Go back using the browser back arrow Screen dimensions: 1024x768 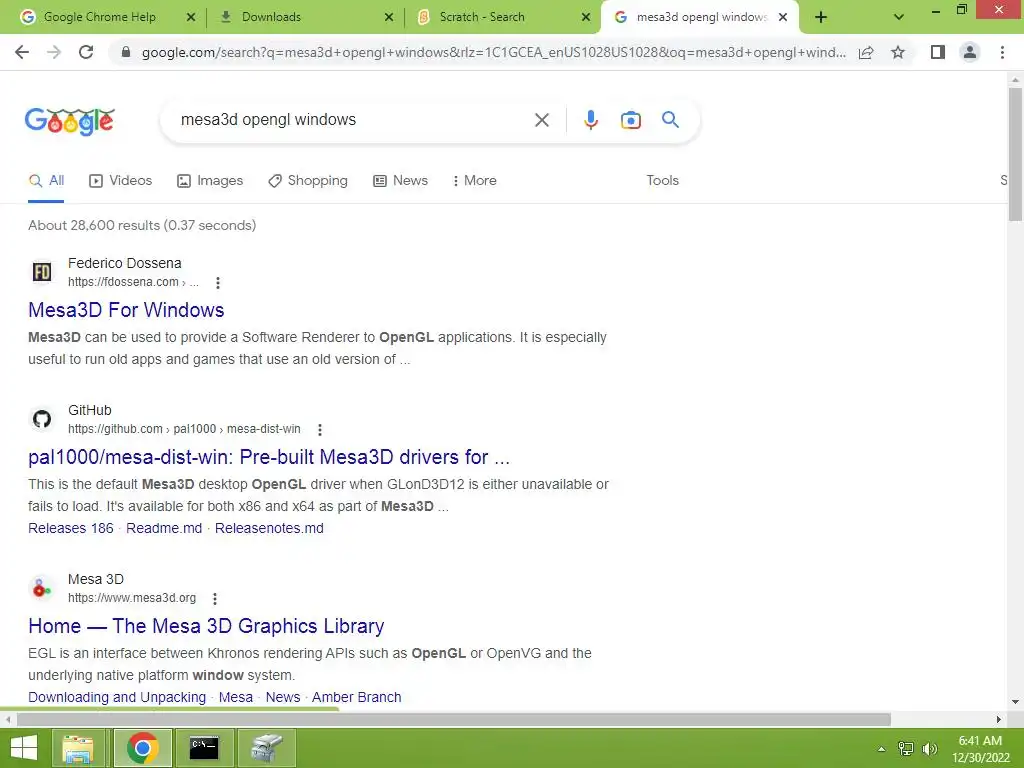(22, 52)
